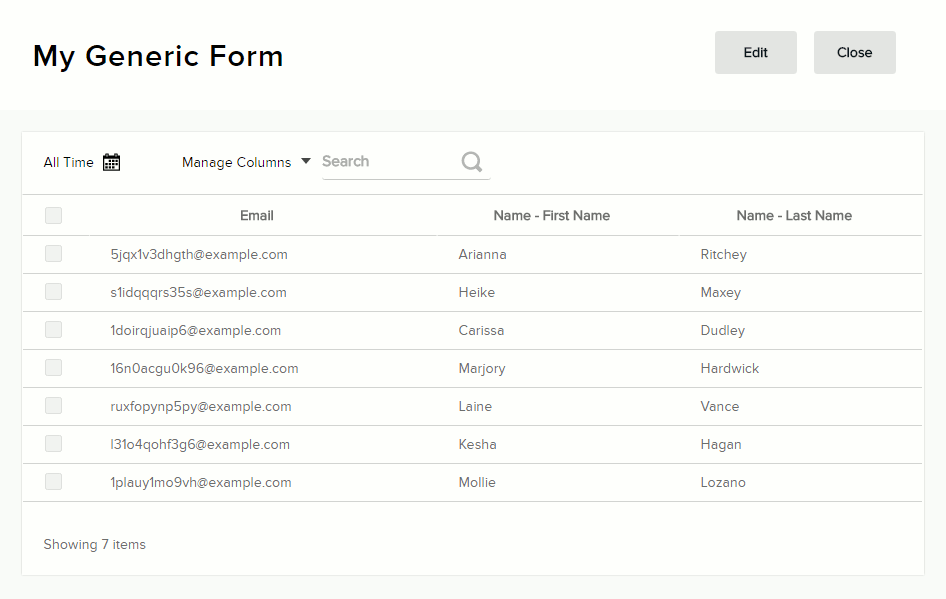The height and width of the screenshot is (599, 946).
Task: Open the All Time date filter
Action: click(69, 162)
